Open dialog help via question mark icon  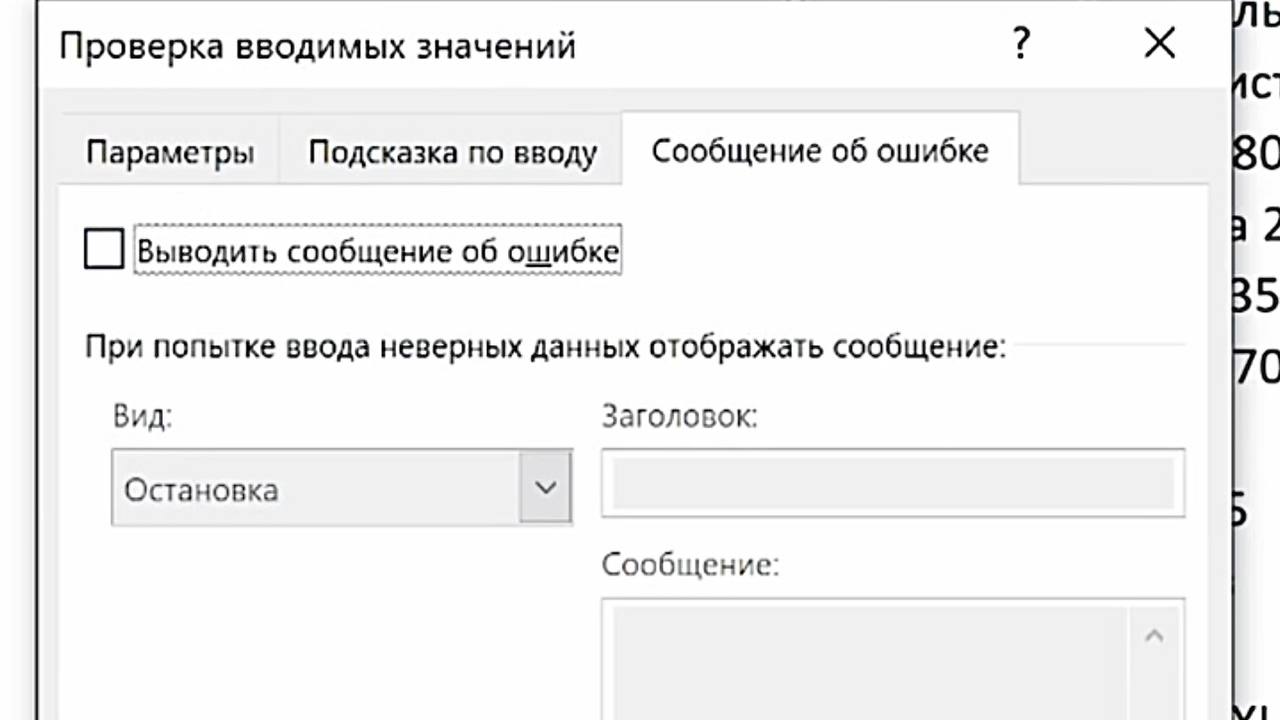[1020, 45]
